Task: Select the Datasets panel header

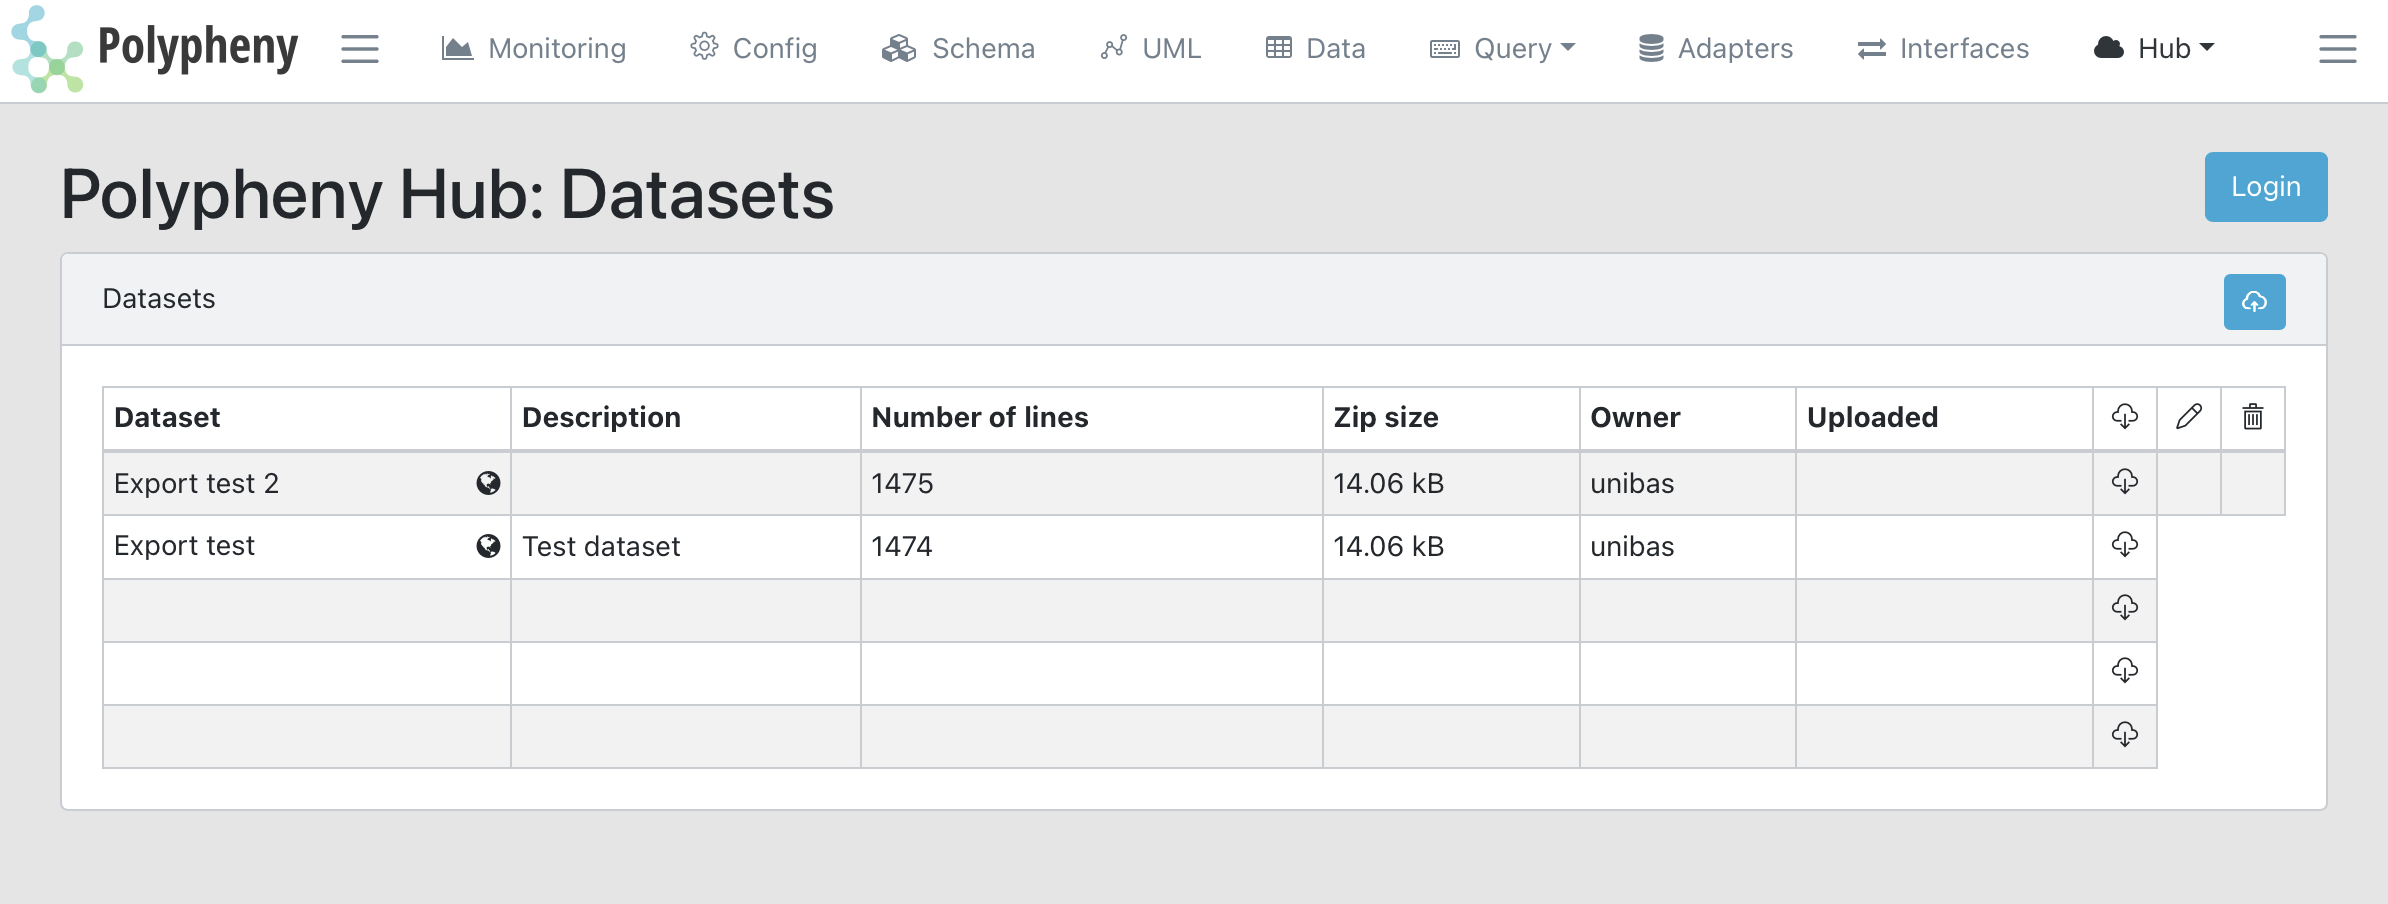Action: coord(158,298)
